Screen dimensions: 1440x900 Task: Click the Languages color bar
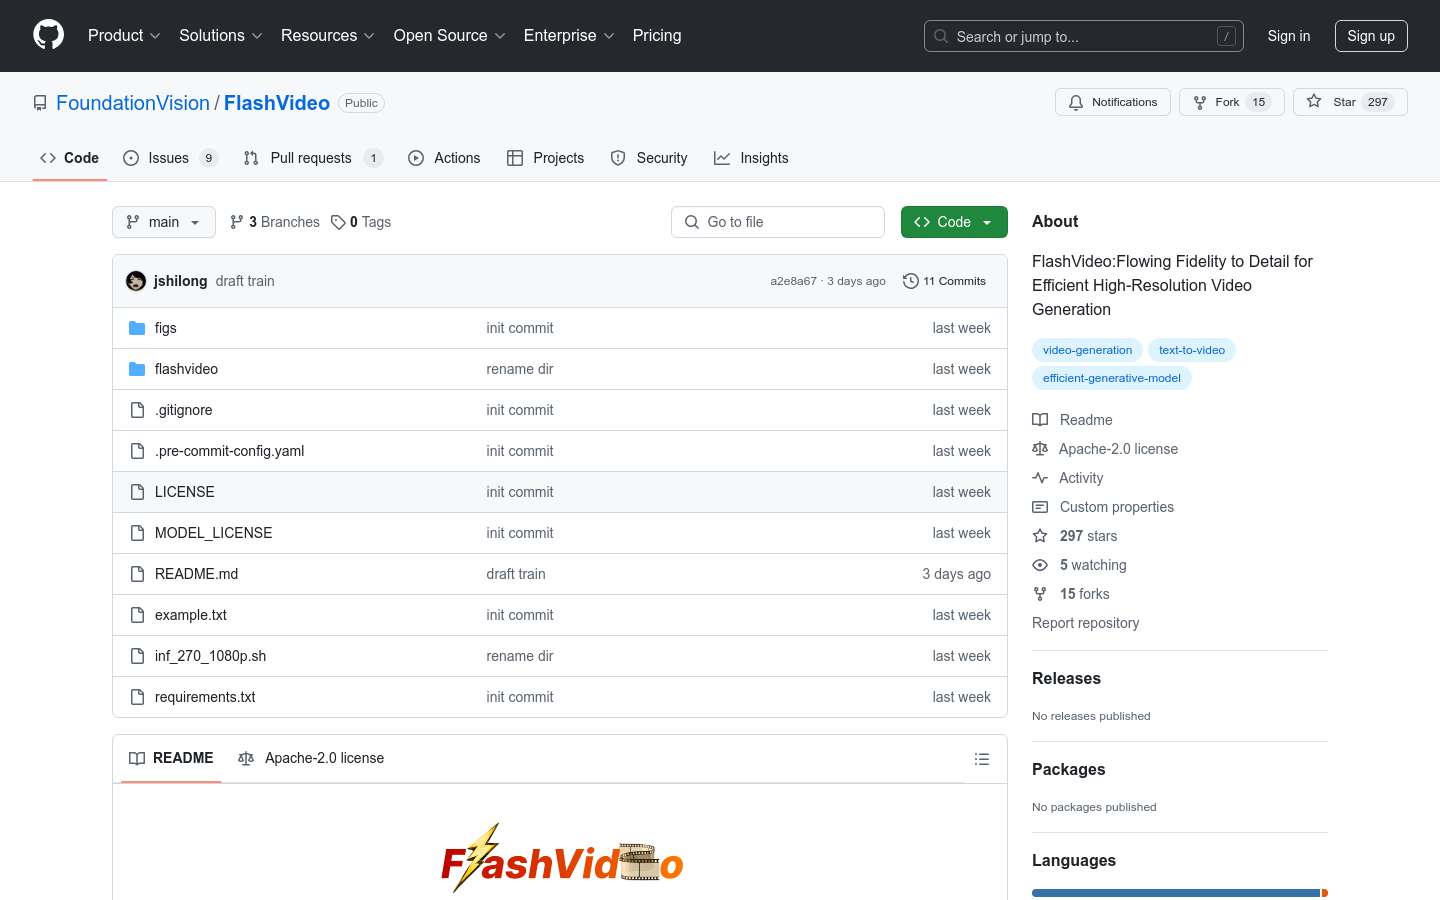click(1180, 893)
